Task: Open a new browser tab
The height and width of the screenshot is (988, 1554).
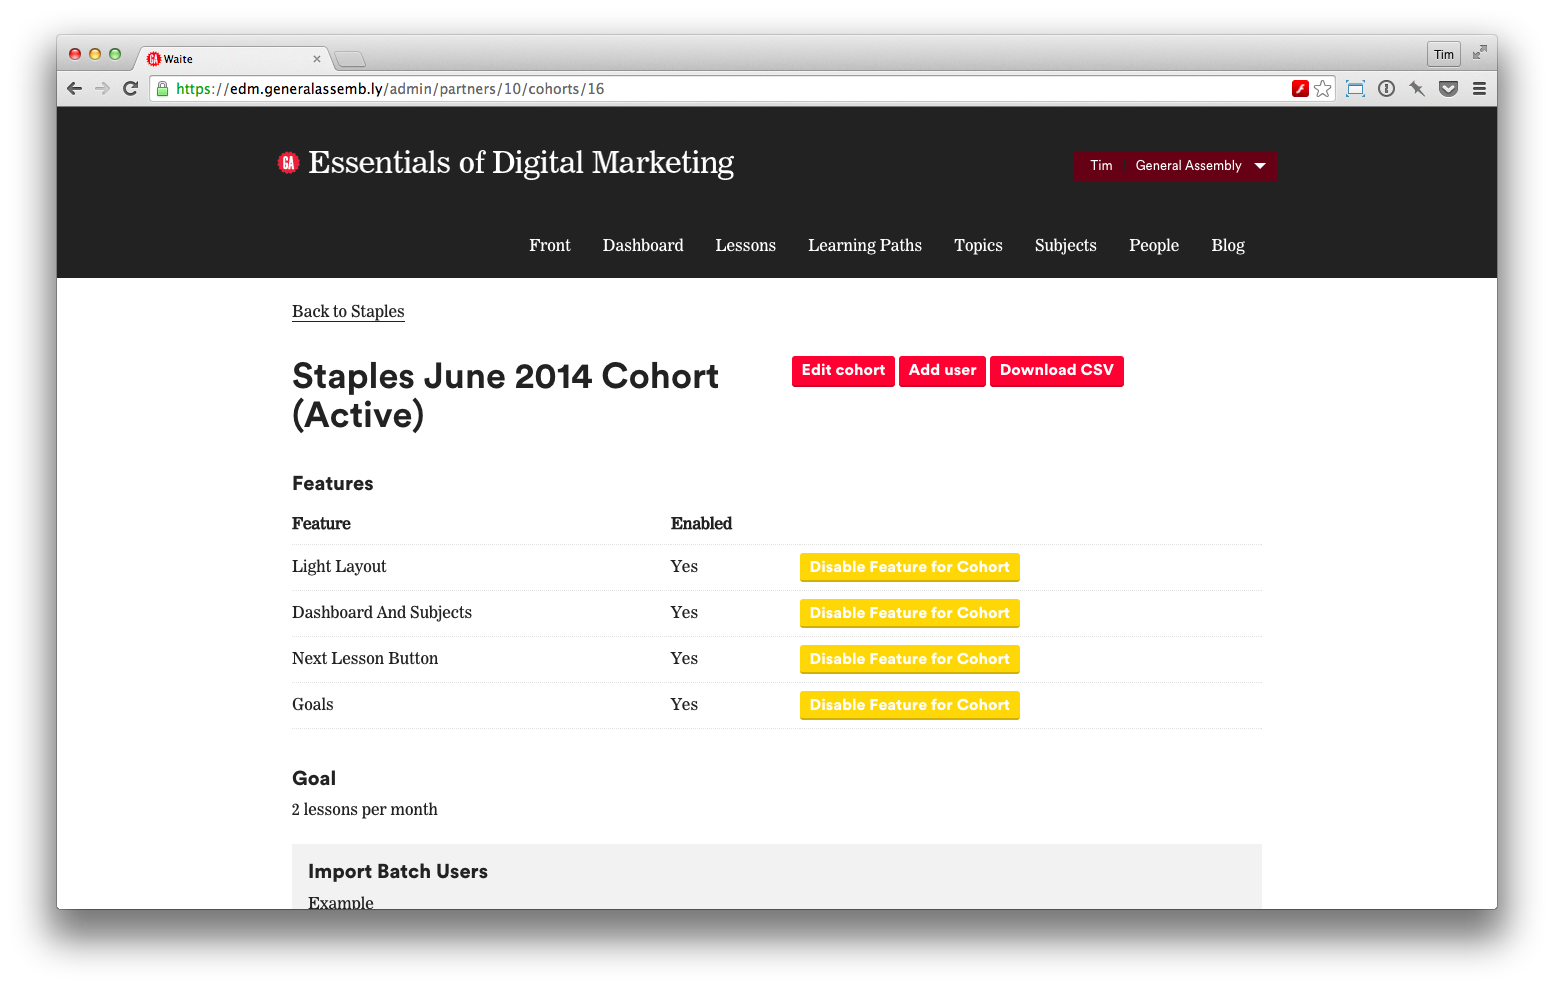Action: click(350, 59)
